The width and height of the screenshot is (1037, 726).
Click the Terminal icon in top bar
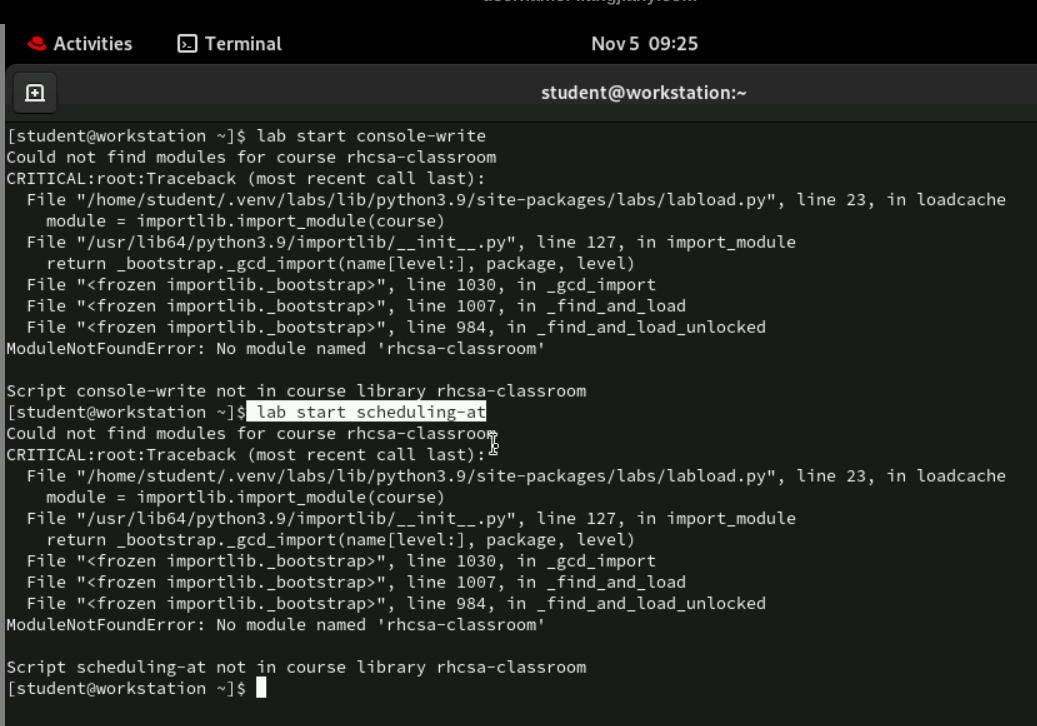[x=187, y=44]
